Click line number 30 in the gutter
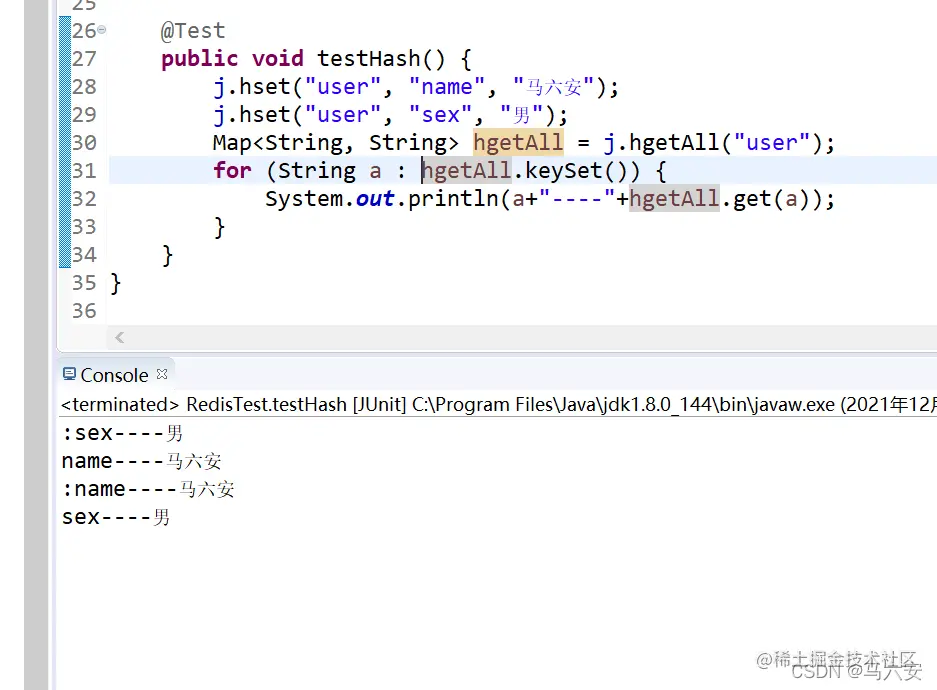Image resolution: width=937 pixels, height=690 pixels. (x=84, y=143)
